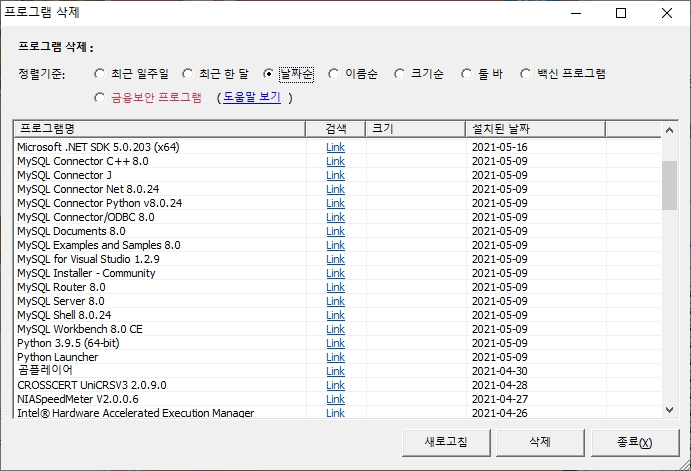Click the 새로고침 refresh button
The width and height of the screenshot is (691, 471).
click(x=446, y=442)
